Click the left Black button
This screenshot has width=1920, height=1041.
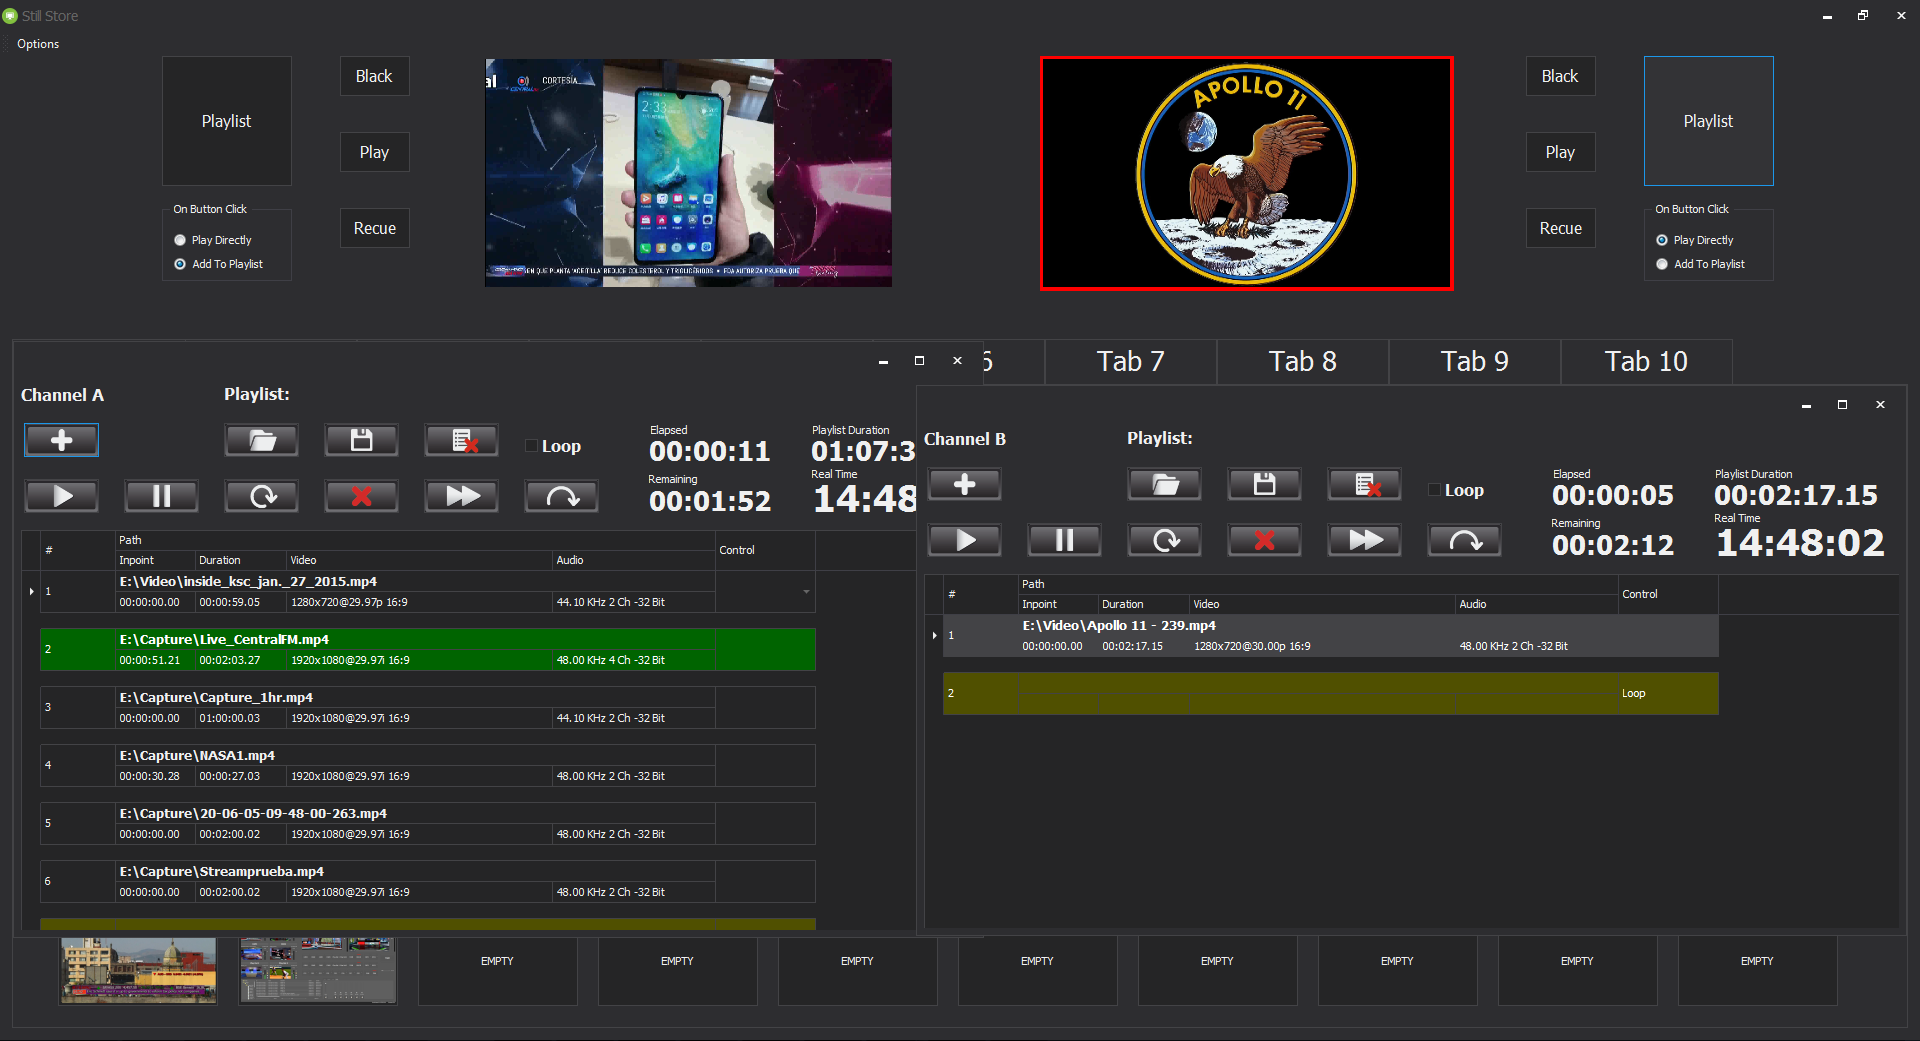pos(374,76)
